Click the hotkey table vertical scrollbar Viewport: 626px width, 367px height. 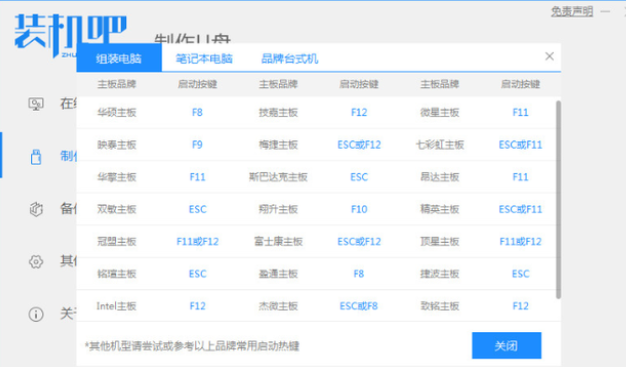tap(558, 200)
